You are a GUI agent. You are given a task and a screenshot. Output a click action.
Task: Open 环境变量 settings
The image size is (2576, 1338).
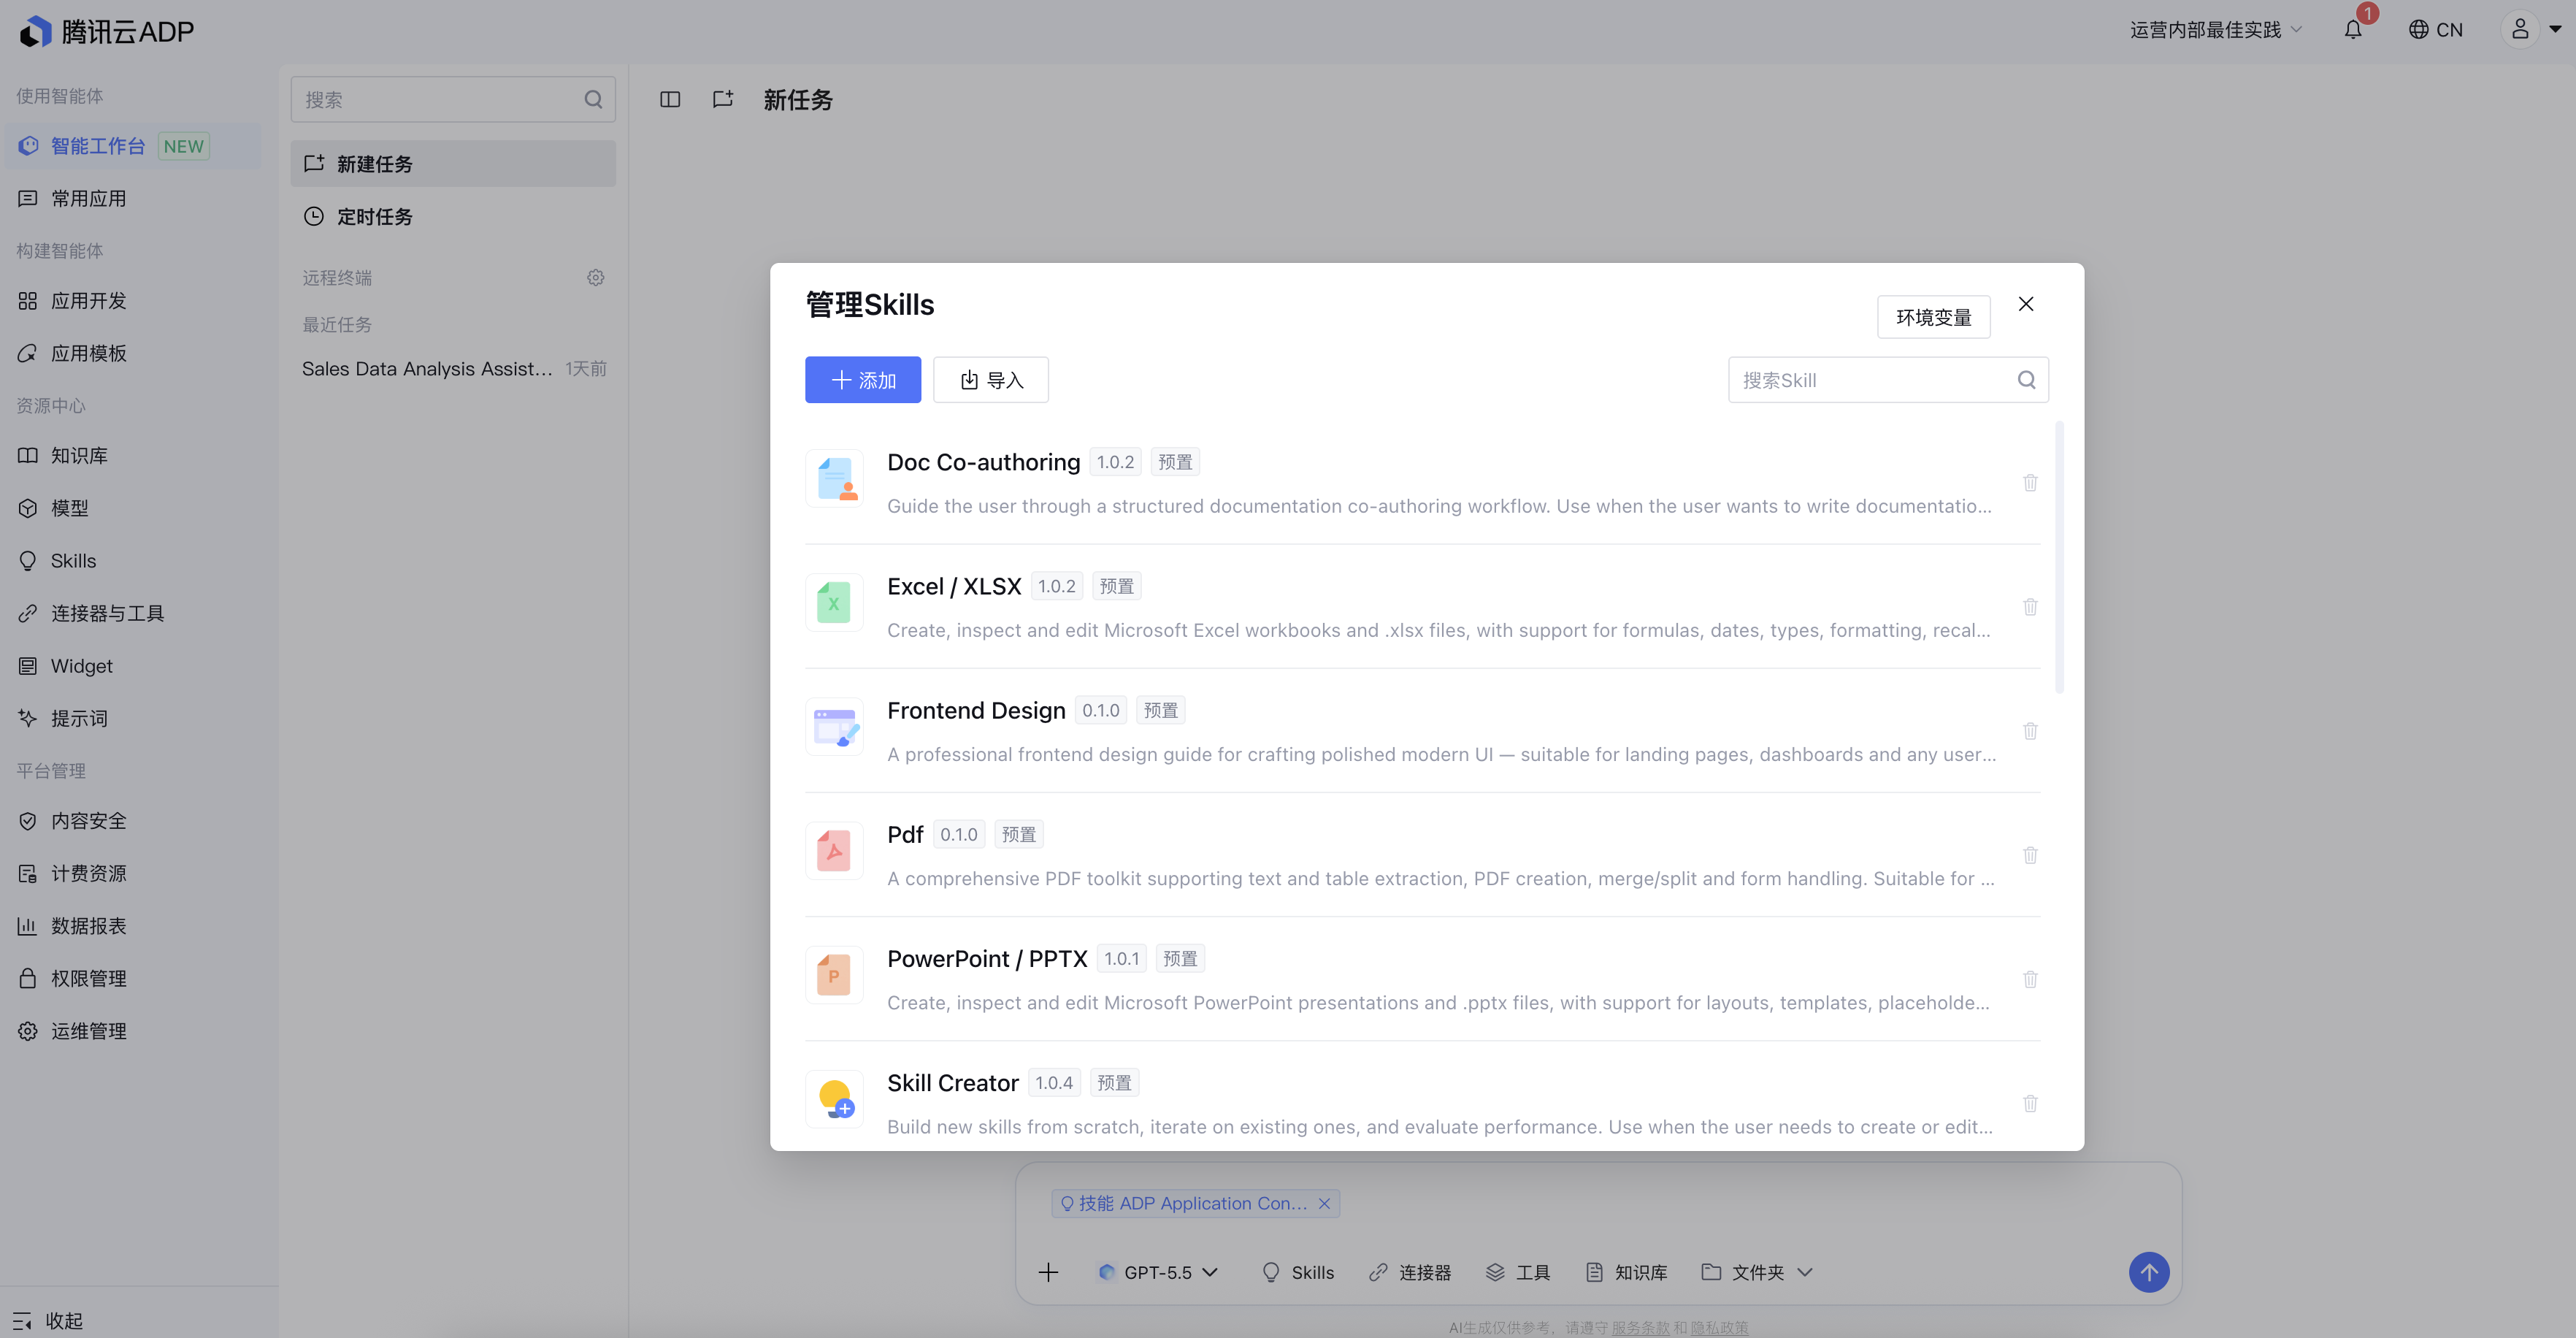pyautogui.click(x=1933, y=317)
